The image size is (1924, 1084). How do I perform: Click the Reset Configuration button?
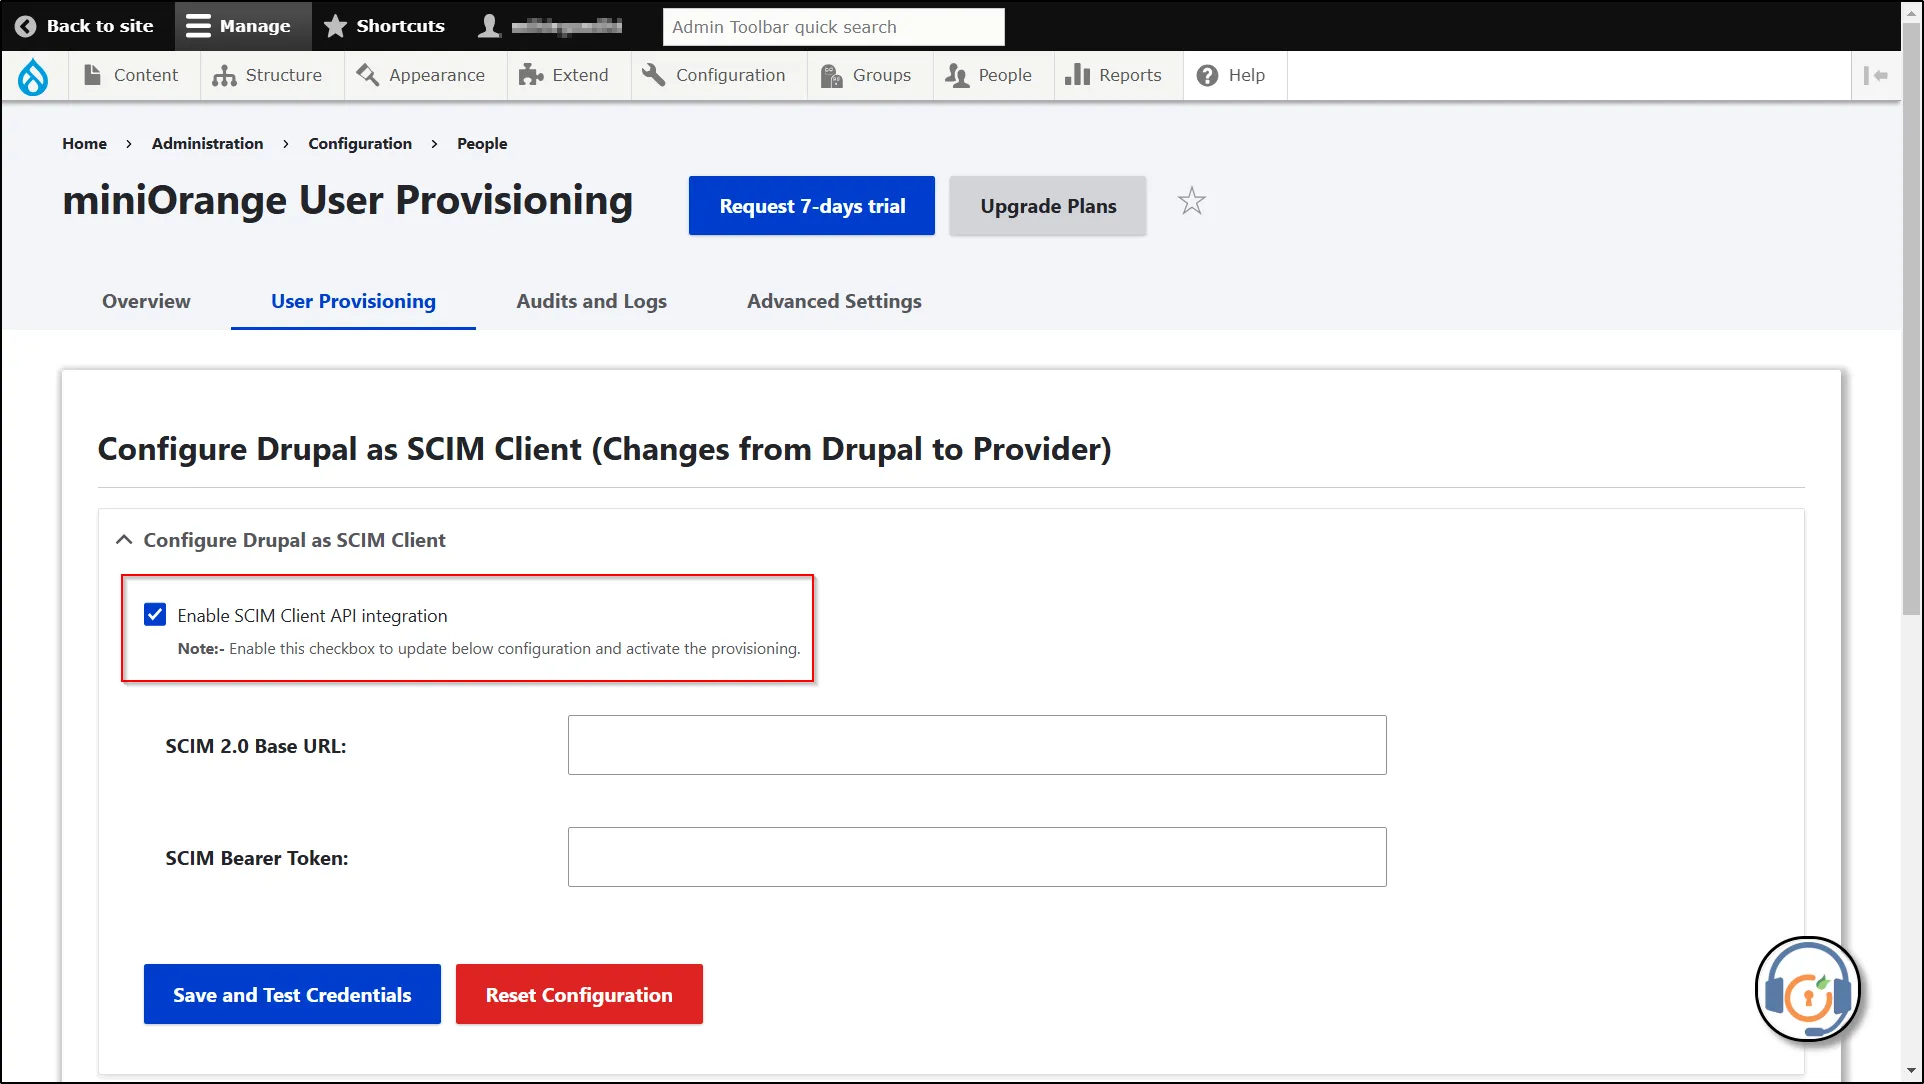point(579,994)
